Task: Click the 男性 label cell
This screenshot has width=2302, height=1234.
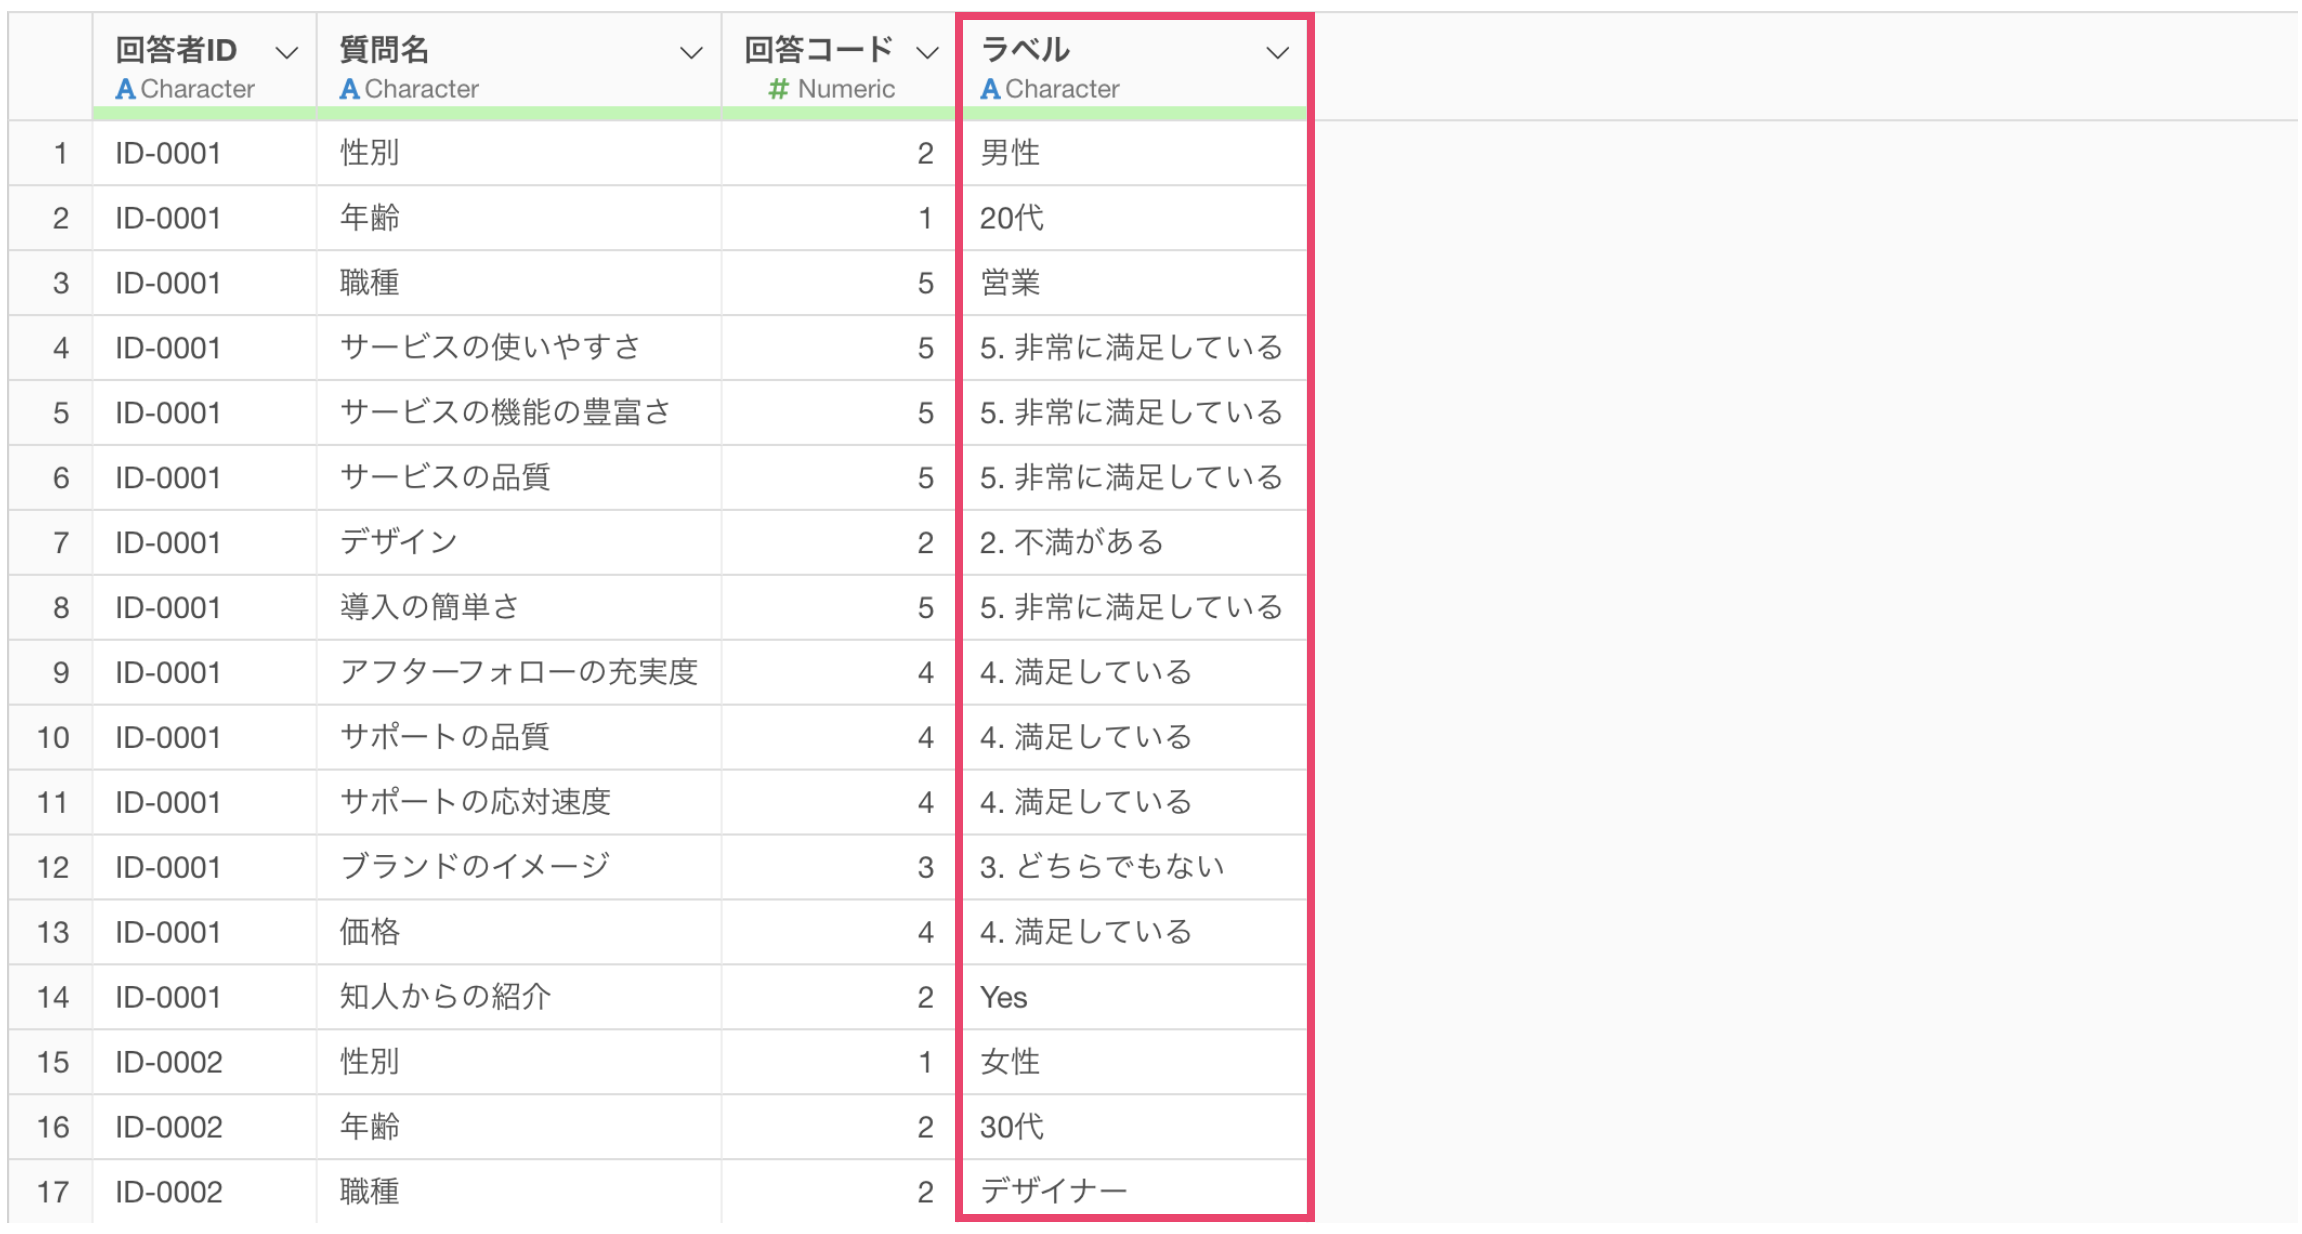Action: click(1010, 153)
